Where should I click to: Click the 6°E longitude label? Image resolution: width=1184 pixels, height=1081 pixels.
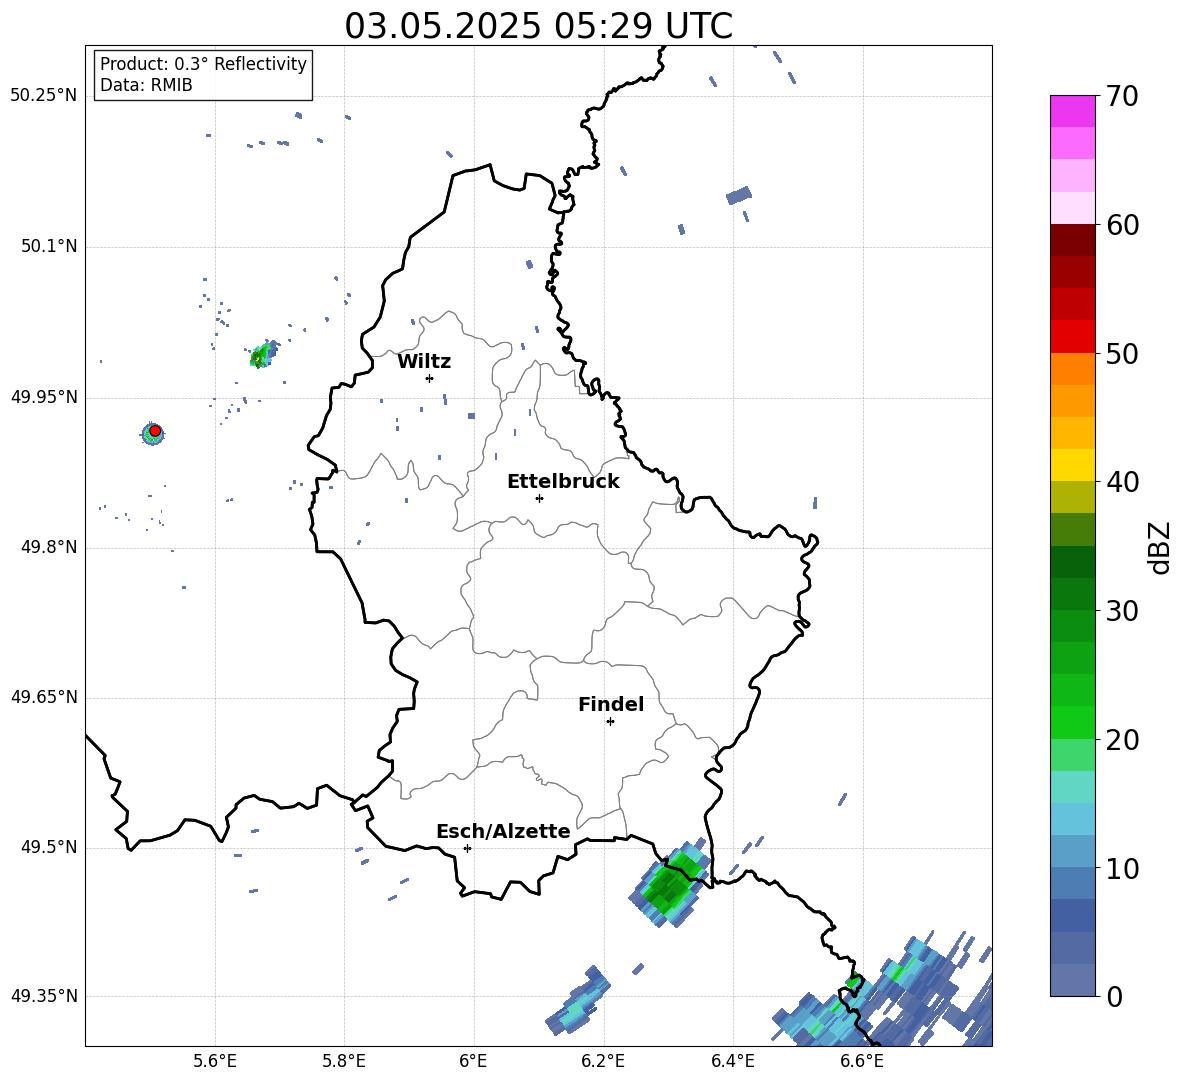473,1061
